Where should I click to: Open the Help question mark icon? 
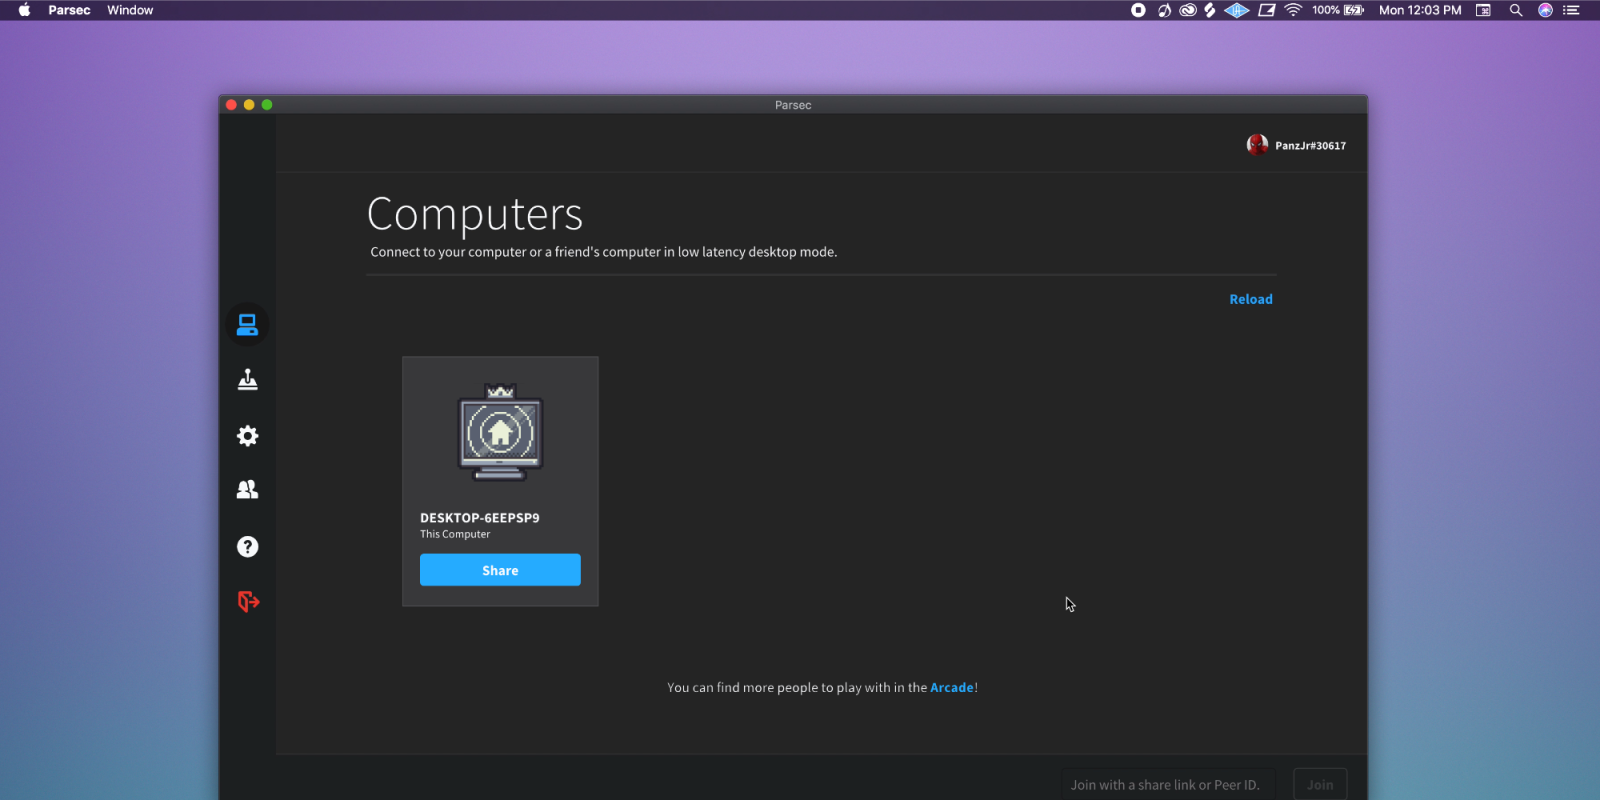(247, 547)
